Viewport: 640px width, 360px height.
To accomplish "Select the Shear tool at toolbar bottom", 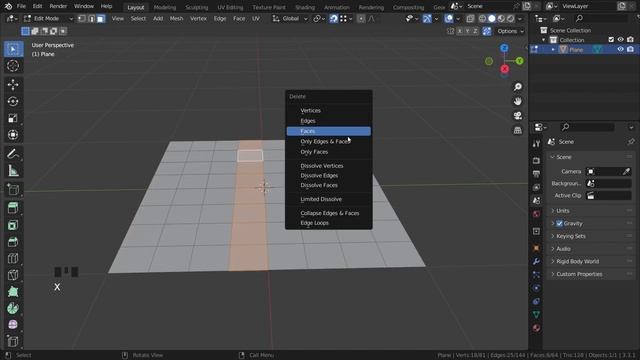I will [13, 341].
